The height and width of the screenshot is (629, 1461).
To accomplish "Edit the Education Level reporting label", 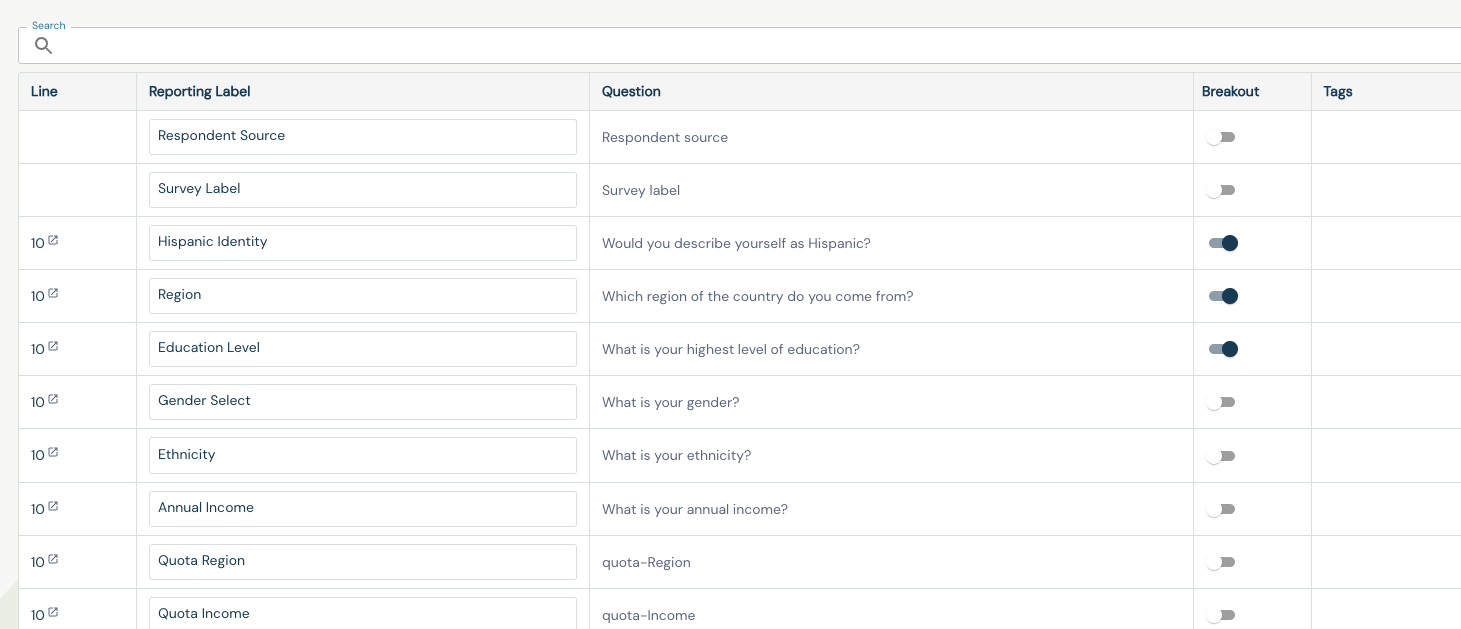I will (363, 349).
